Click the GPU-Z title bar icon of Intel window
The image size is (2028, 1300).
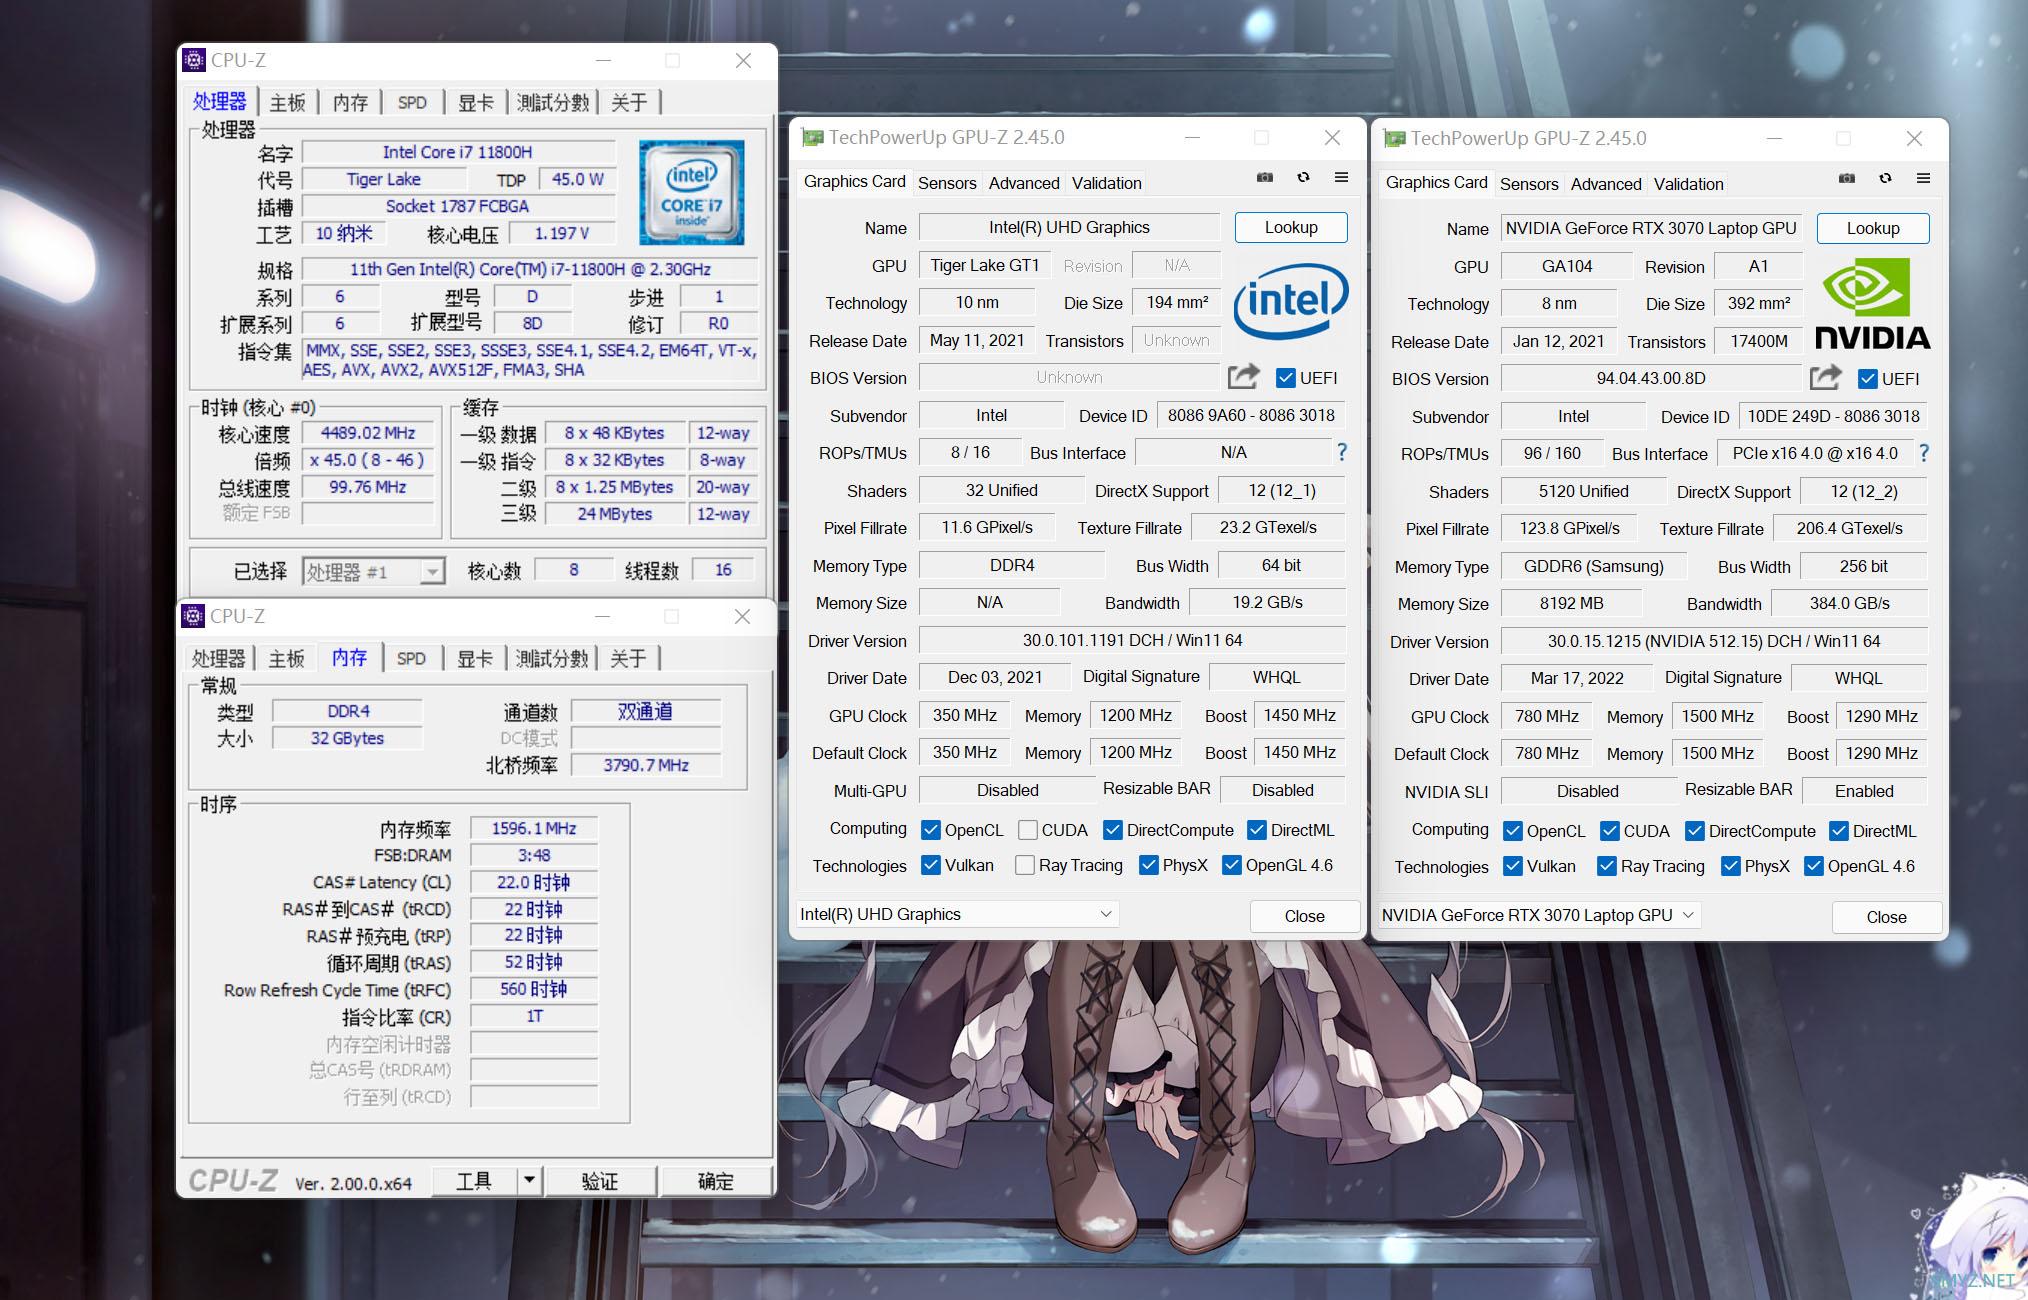tap(812, 138)
